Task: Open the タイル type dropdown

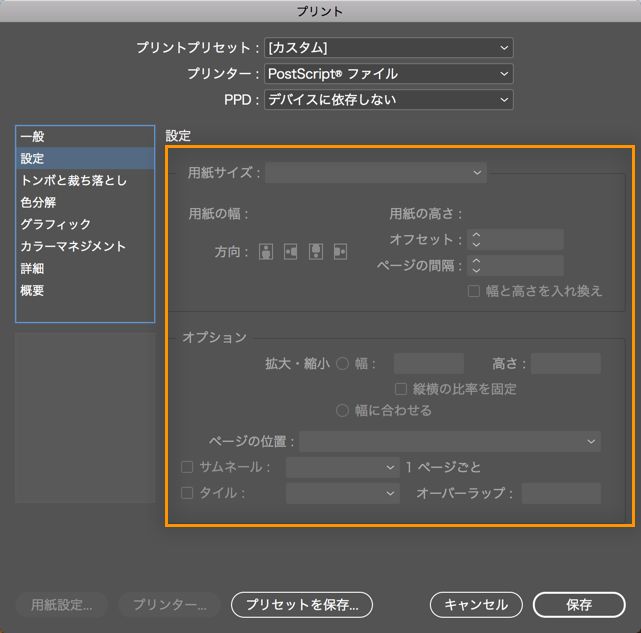Action: click(343, 493)
